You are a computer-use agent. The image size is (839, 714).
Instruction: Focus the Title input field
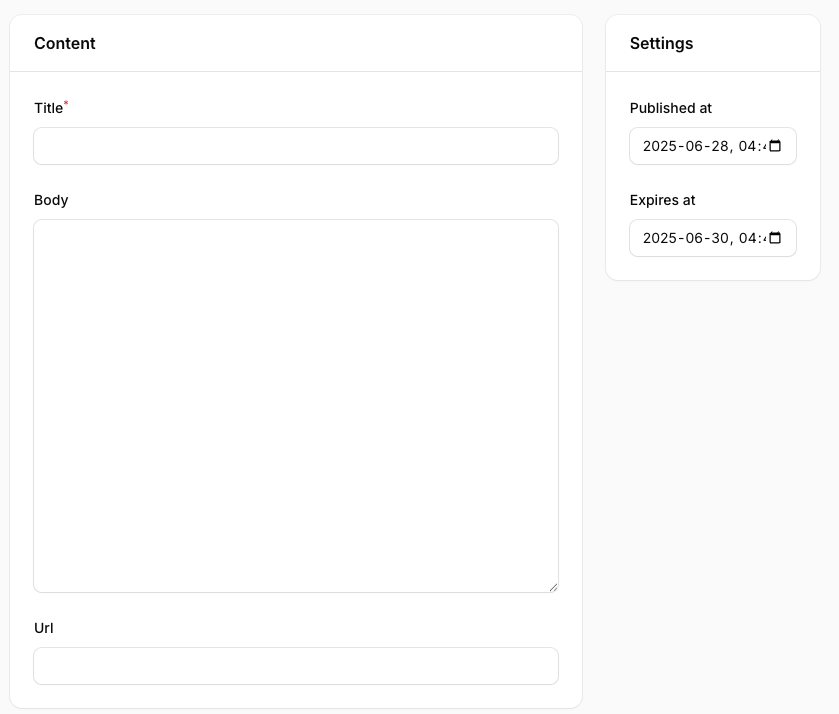point(296,146)
